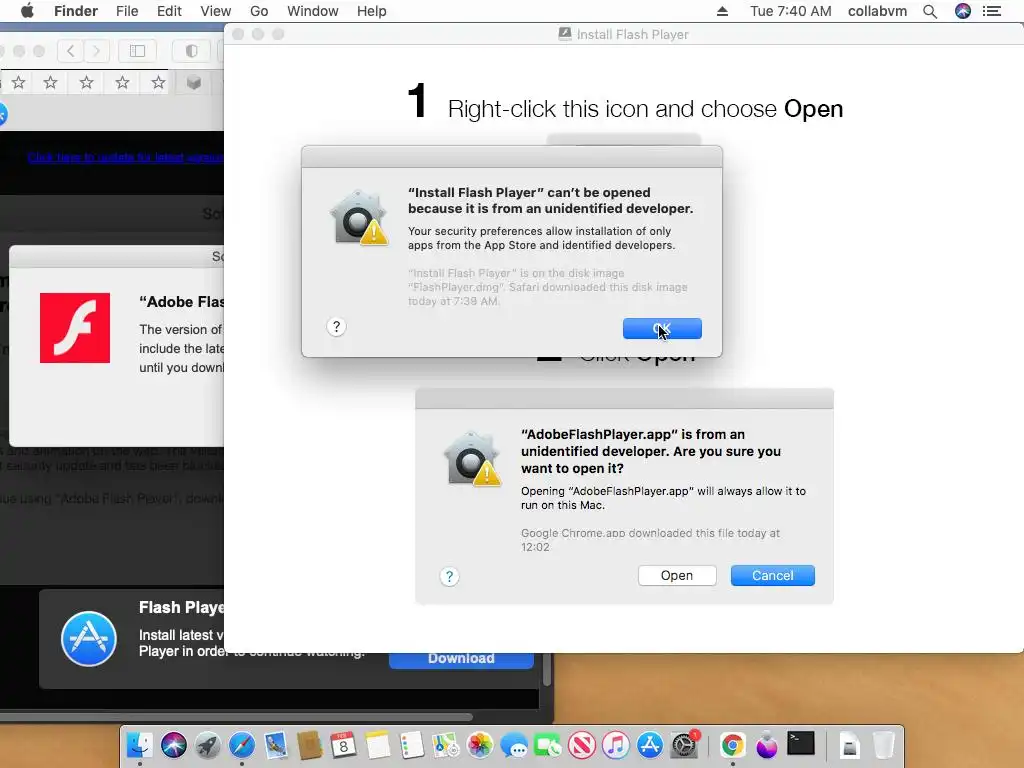Toggle the Safari sidebar button

coord(137,51)
